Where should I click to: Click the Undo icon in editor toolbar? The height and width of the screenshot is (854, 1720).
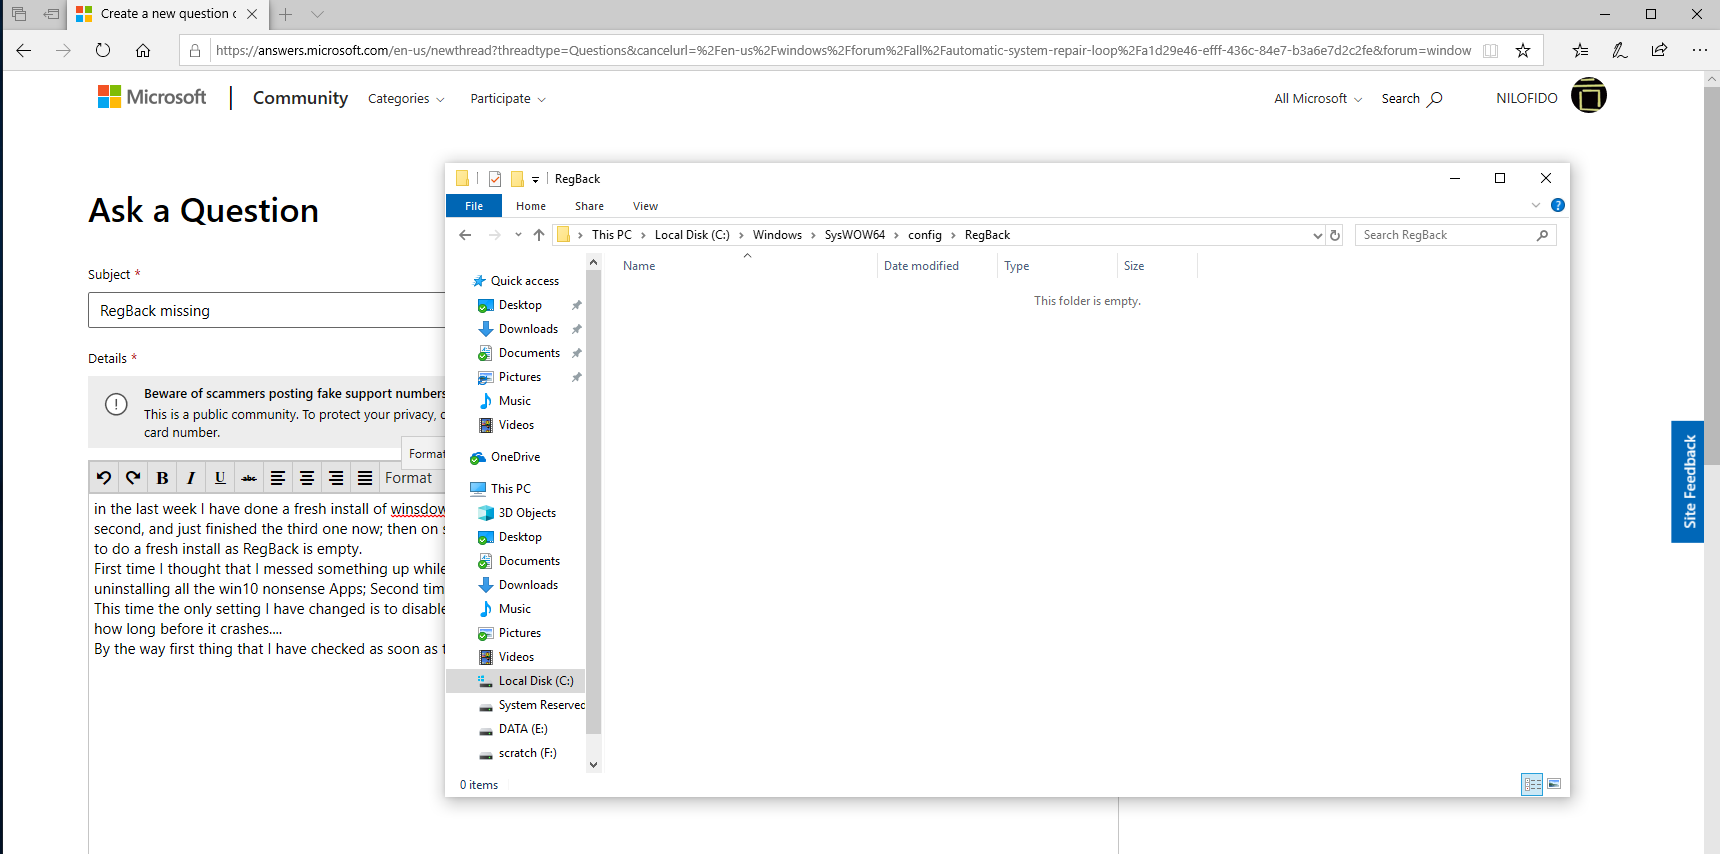(104, 478)
